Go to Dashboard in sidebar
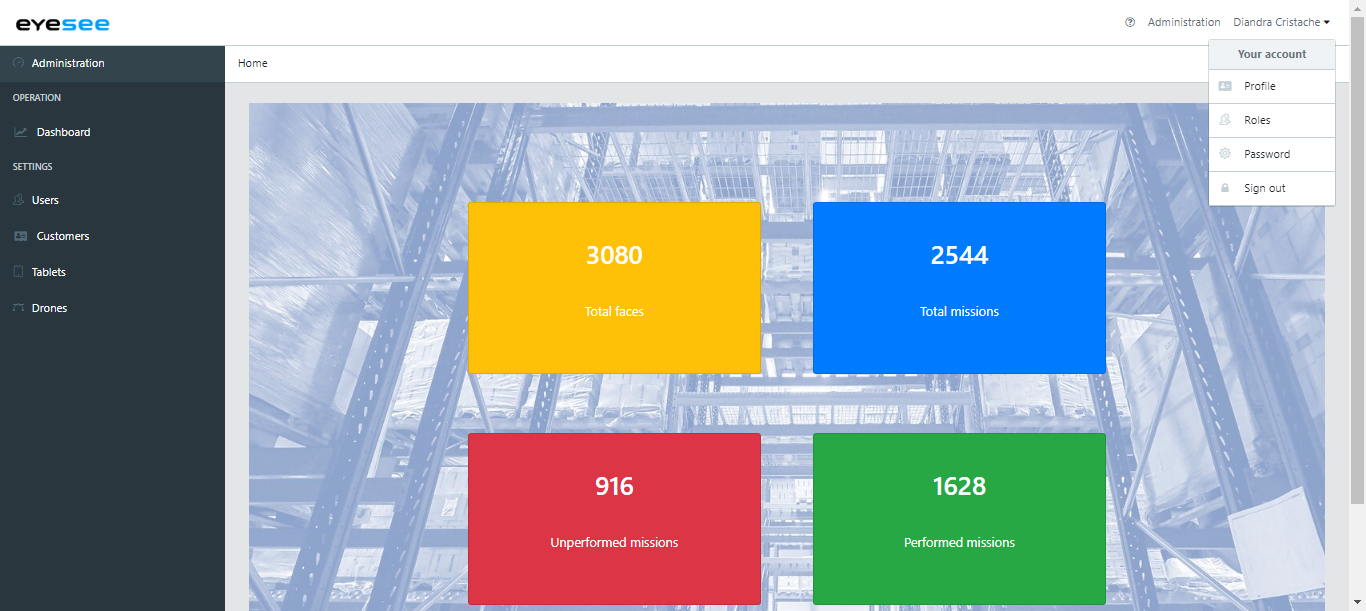This screenshot has width=1366, height=611. click(112, 132)
